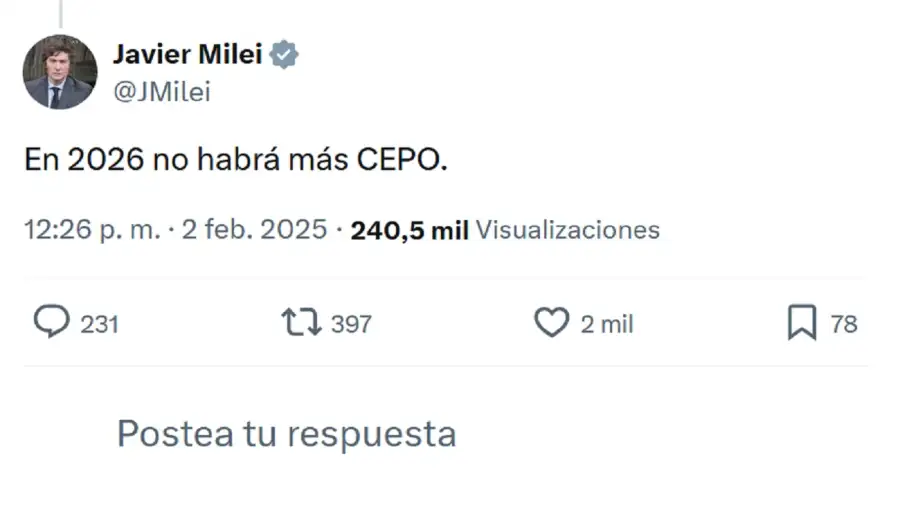Open the Javier Milei display name link
Screen dimensions: 900x505
pyautogui.click(x=187, y=55)
